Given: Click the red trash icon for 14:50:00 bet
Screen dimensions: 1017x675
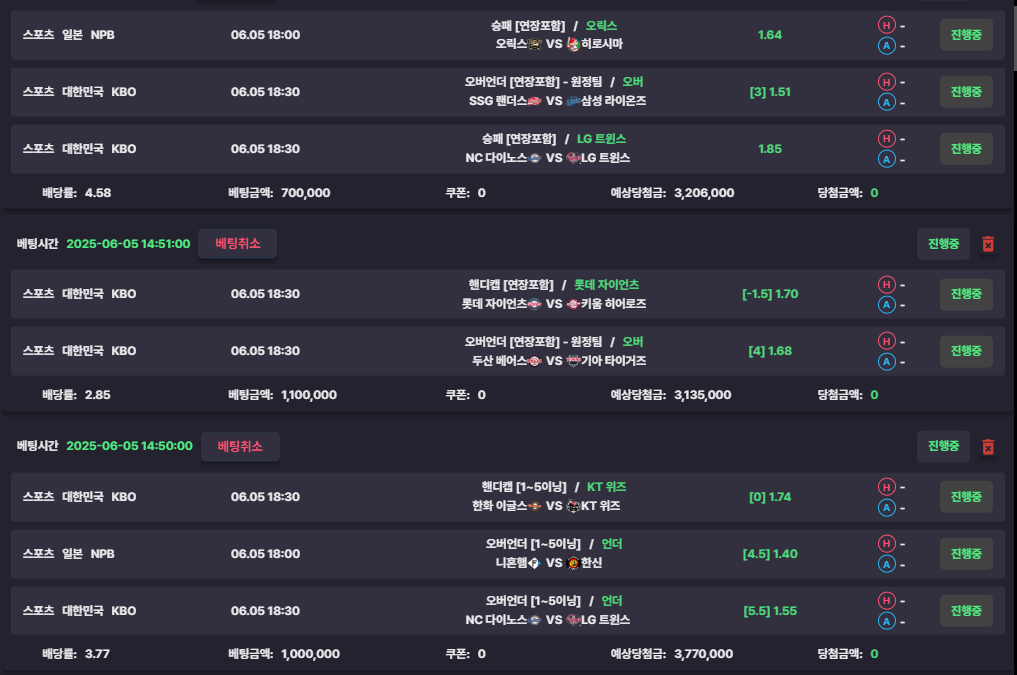Looking at the screenshot, I should [988, 447].
